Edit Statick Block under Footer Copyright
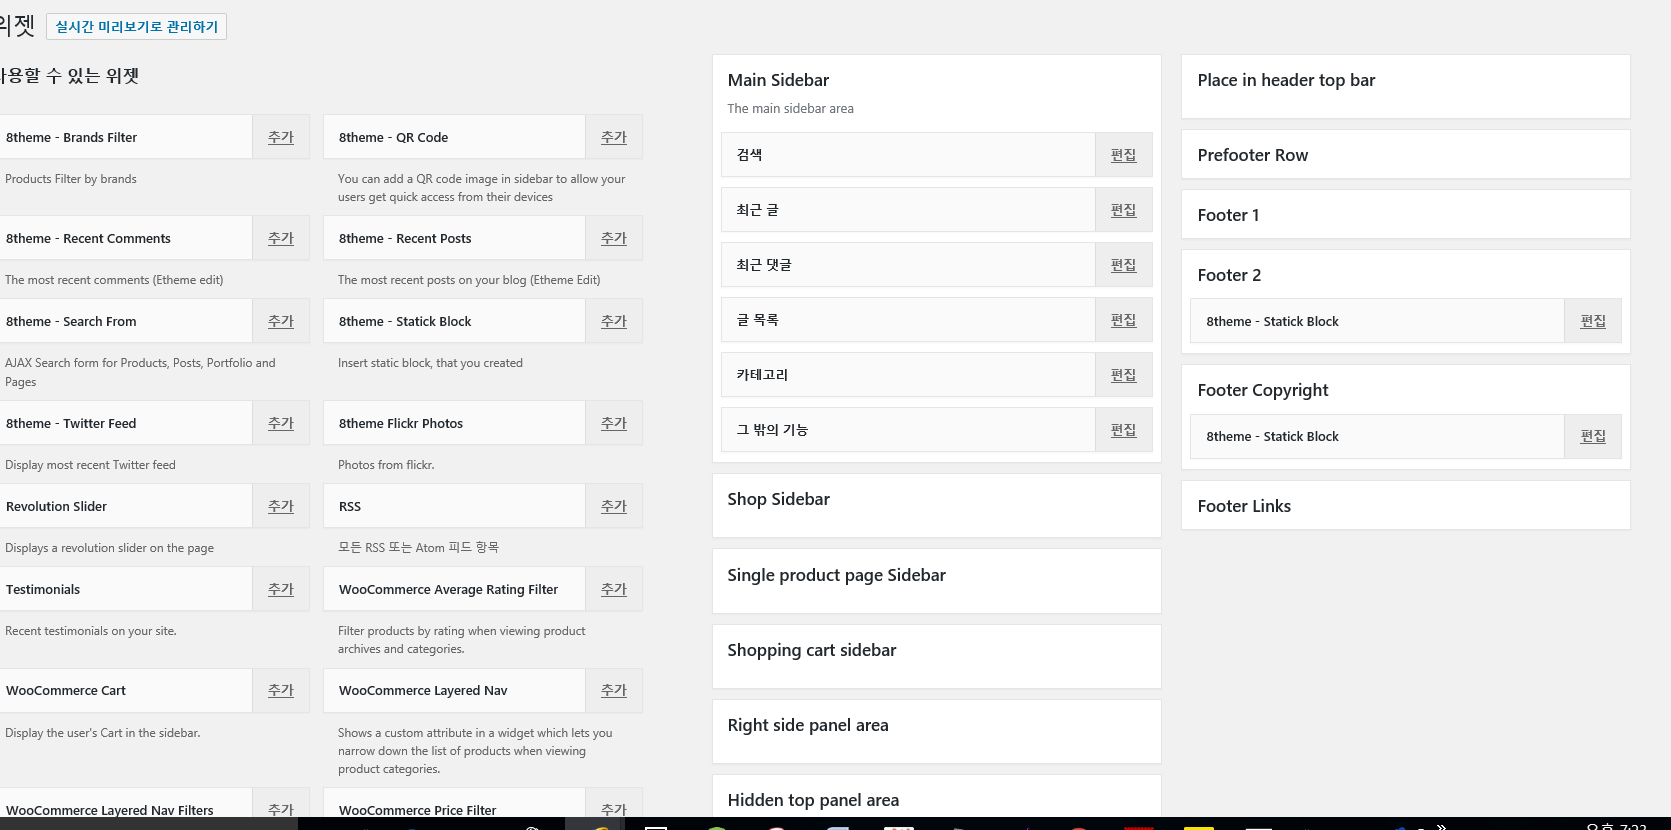This screenshot has width=1671, height=830. pos(1593,436)
